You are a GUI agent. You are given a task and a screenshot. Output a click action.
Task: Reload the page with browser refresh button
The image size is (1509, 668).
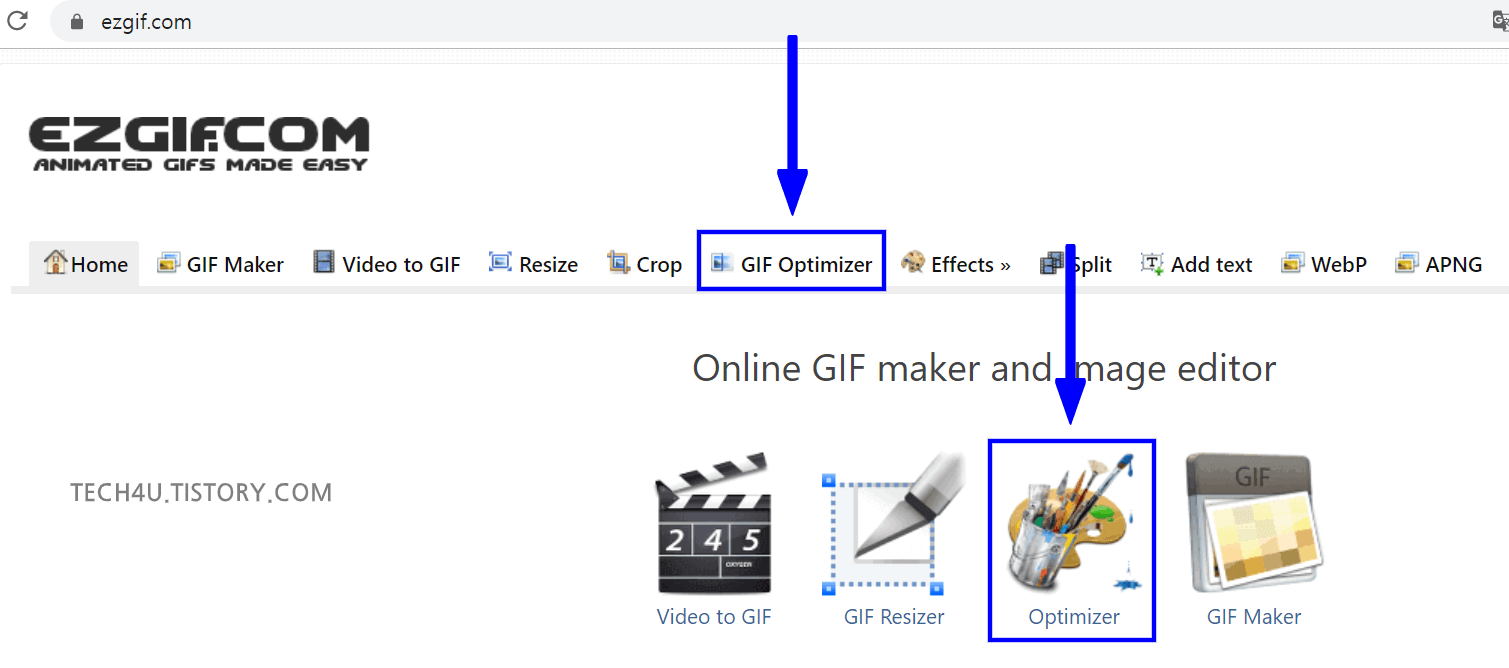coord(17,20)
